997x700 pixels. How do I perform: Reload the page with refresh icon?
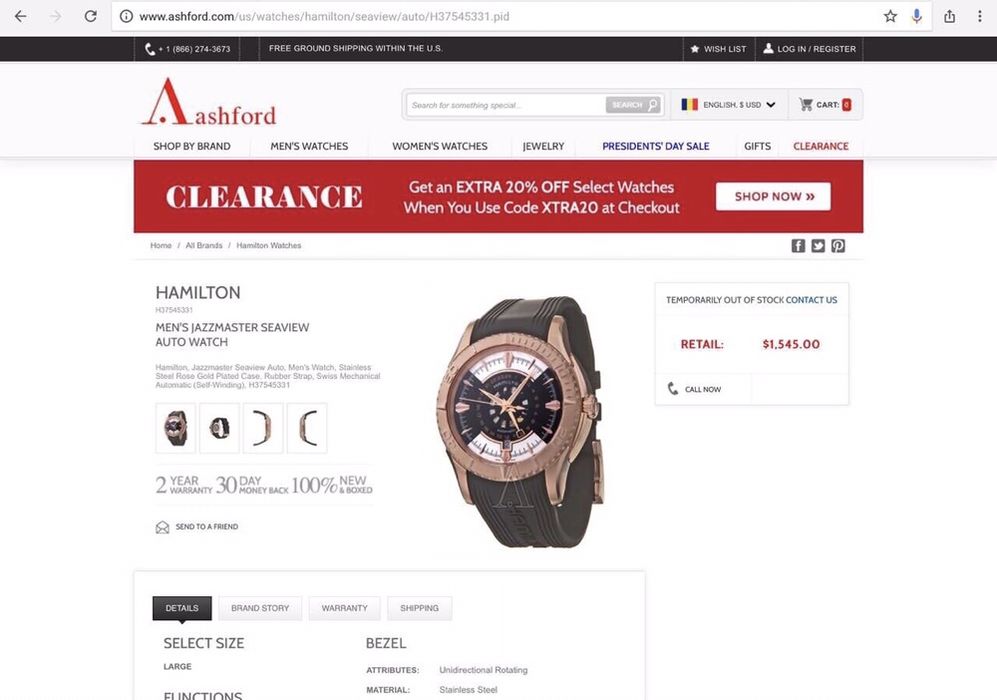coord(91,17)
